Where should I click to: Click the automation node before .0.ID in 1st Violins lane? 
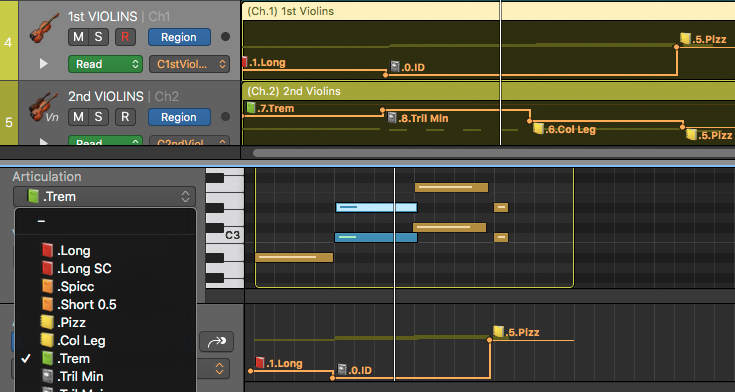coord(386,75)
